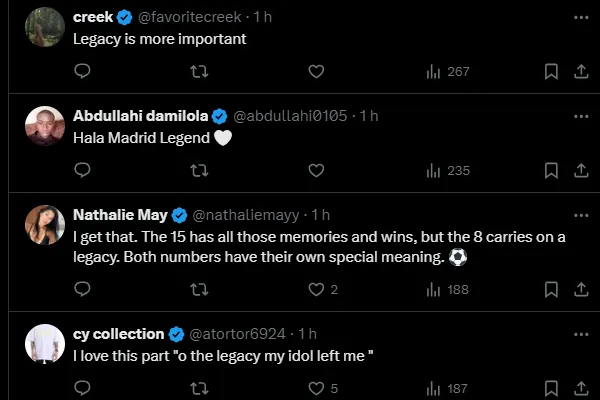600x400 pixels.
Task: Repost creek's Legacy tweet
Action: pos(199,71)
